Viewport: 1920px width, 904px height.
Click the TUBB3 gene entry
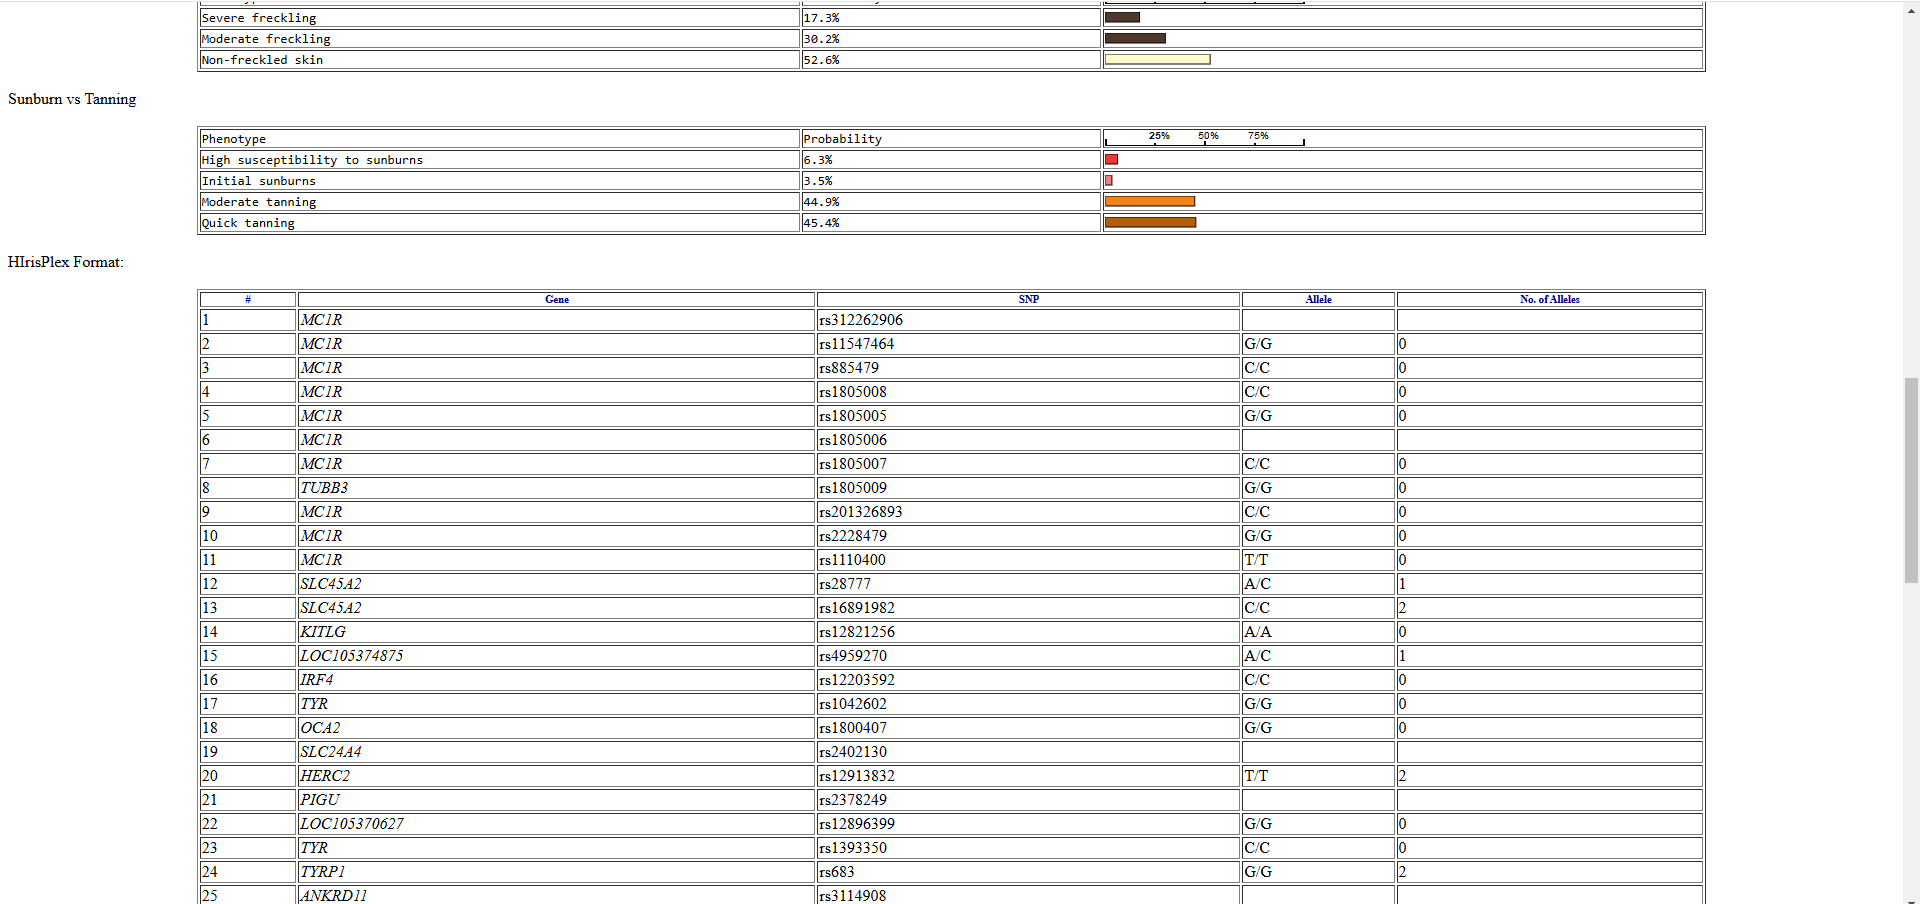pos(323,488)
